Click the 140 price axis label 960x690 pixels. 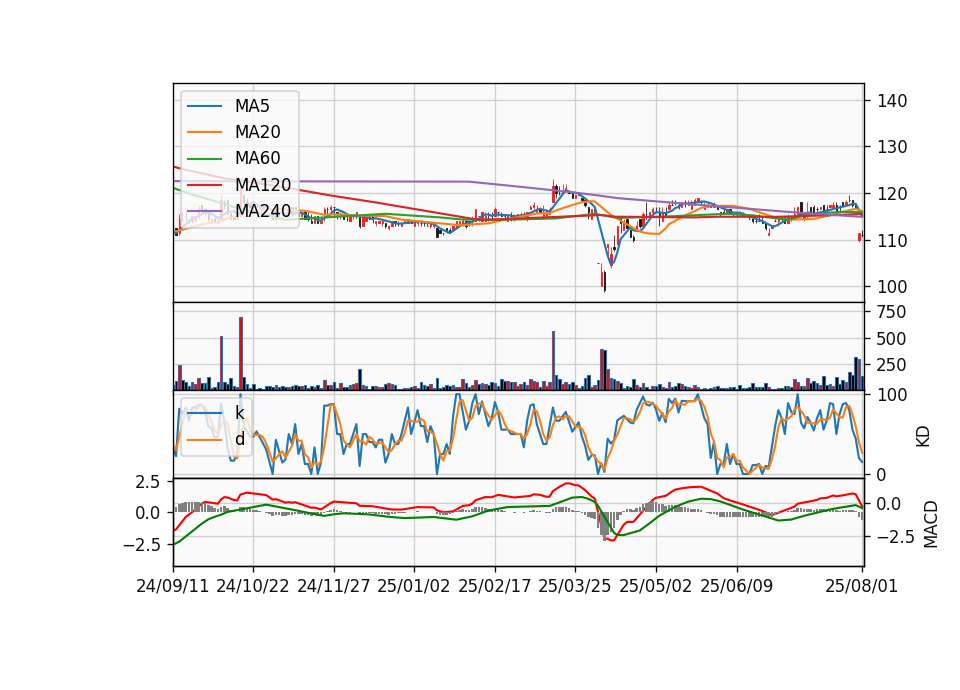[892, 101]
